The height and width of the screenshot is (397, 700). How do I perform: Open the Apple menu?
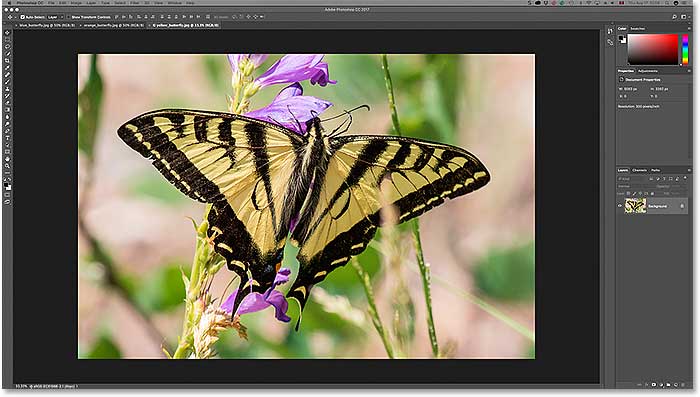click(10, 3)
